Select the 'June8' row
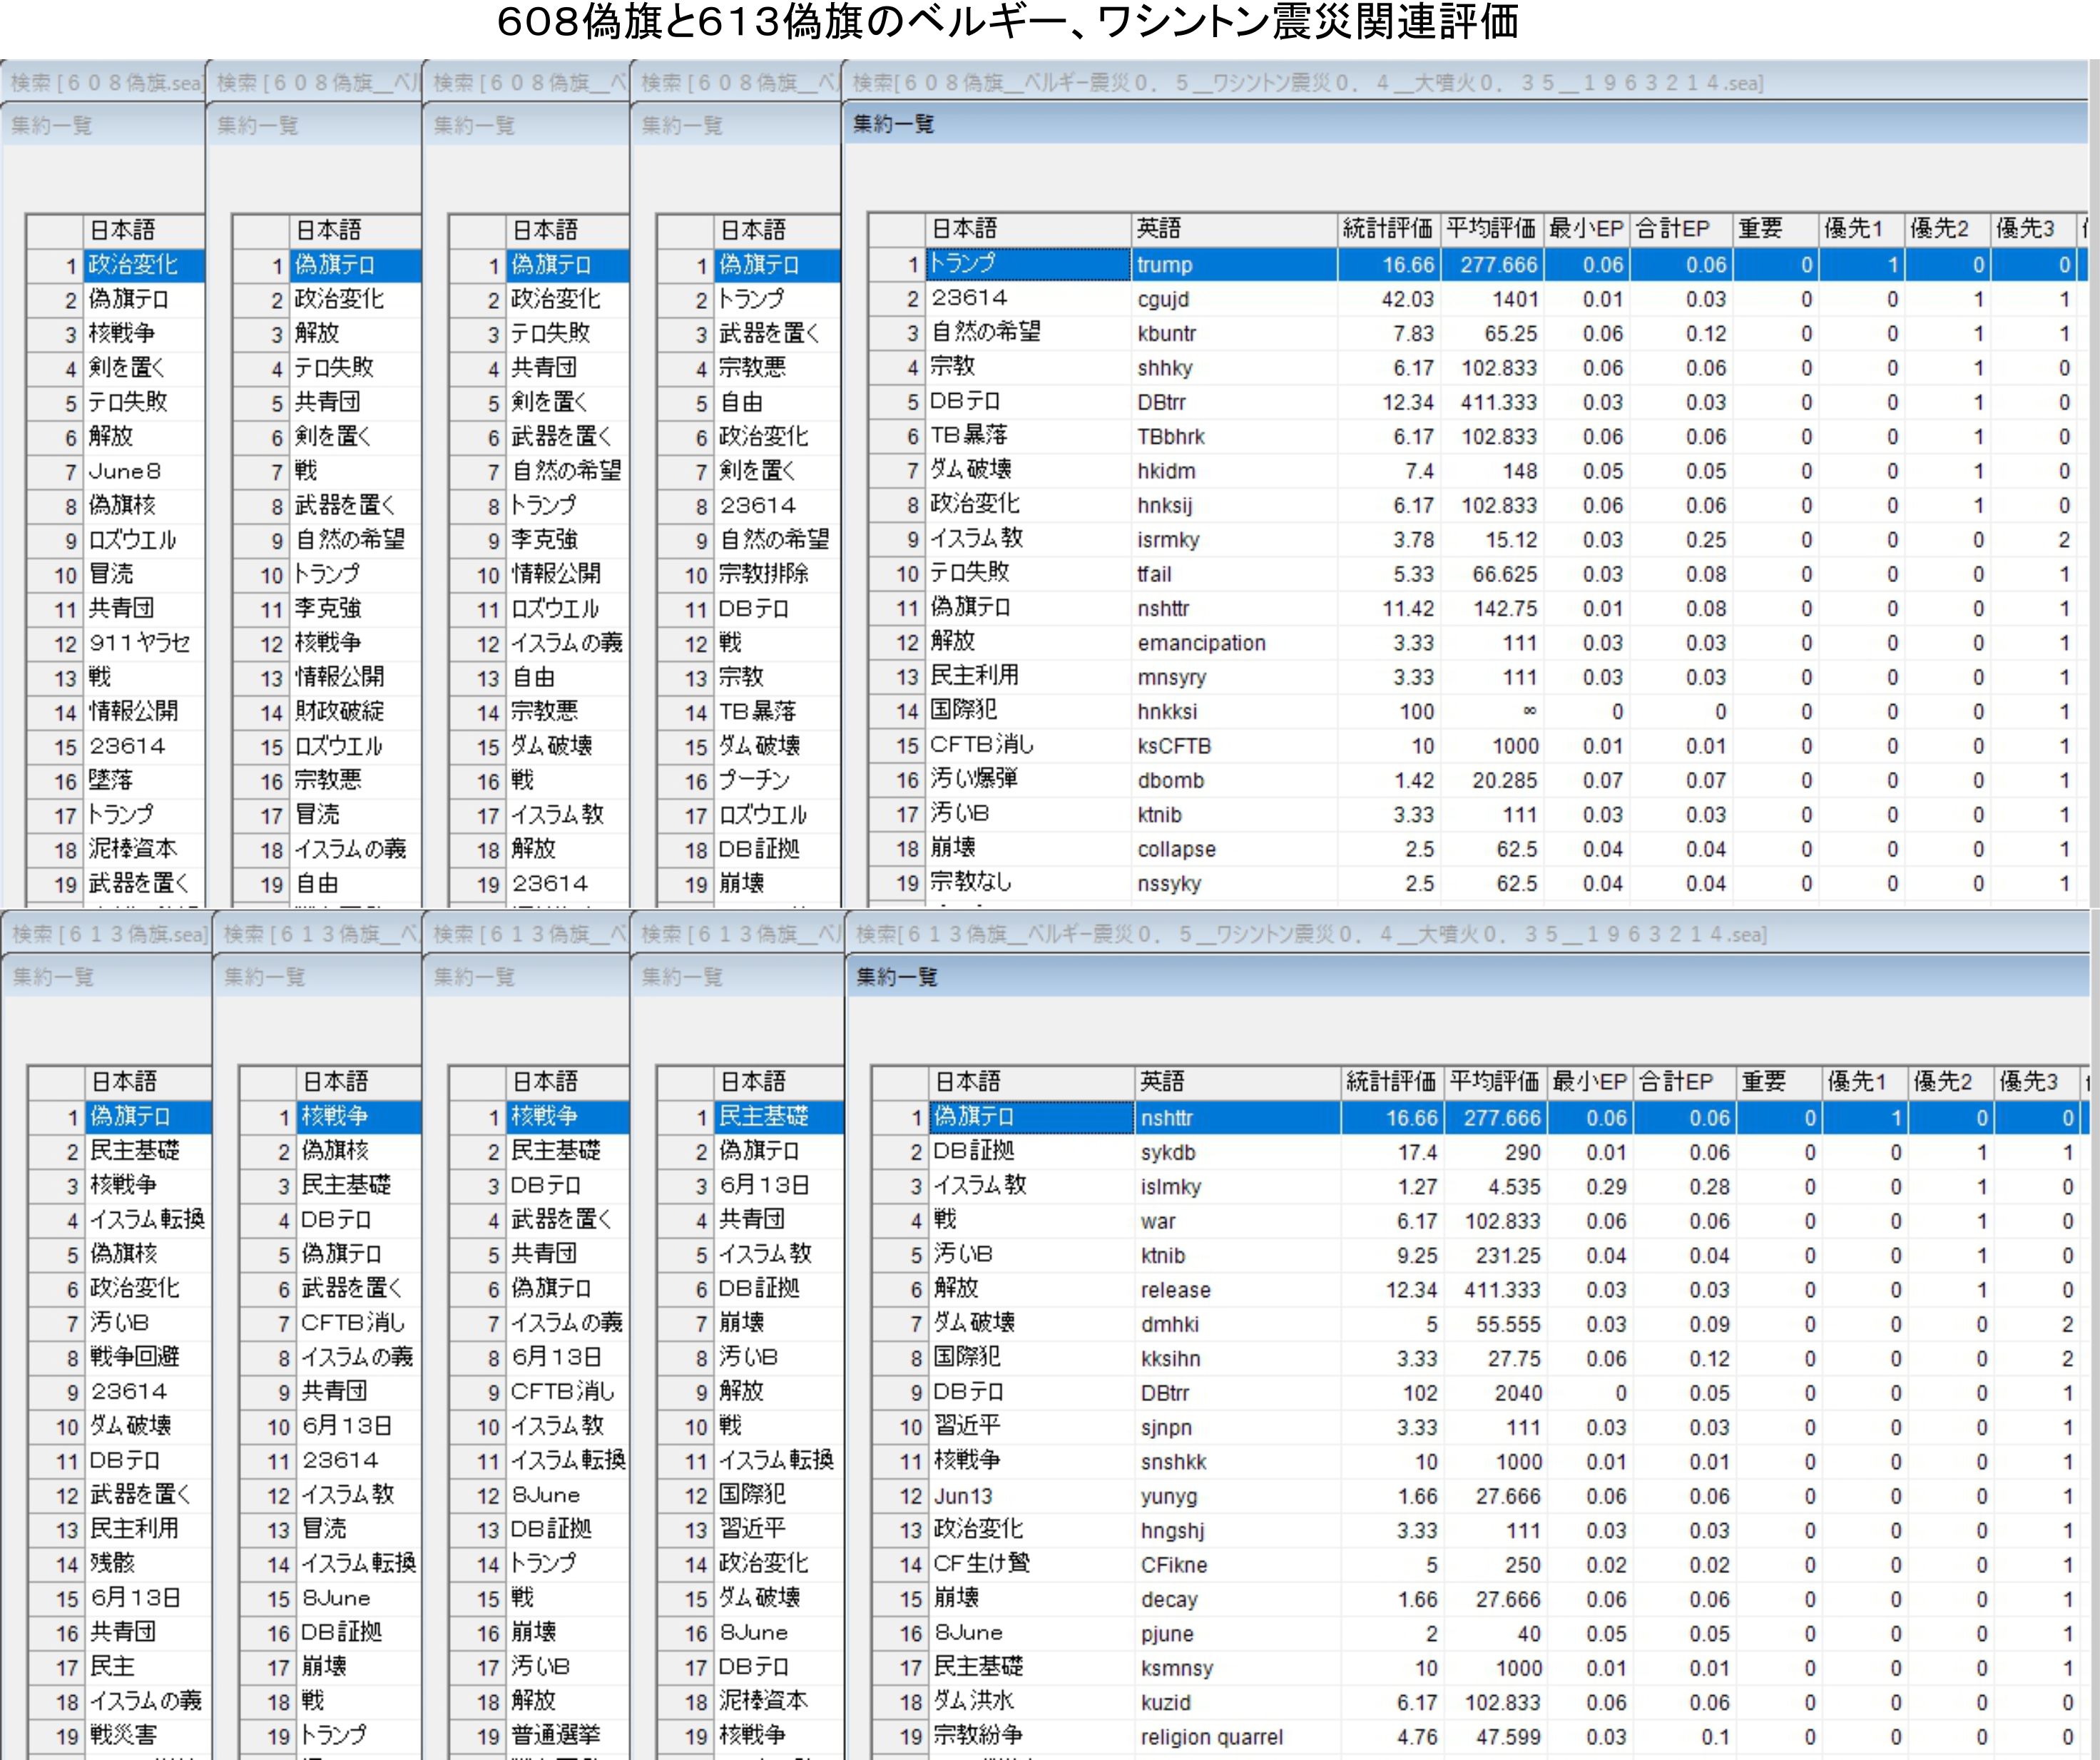2100x1760 pixels. coord(116,471)
